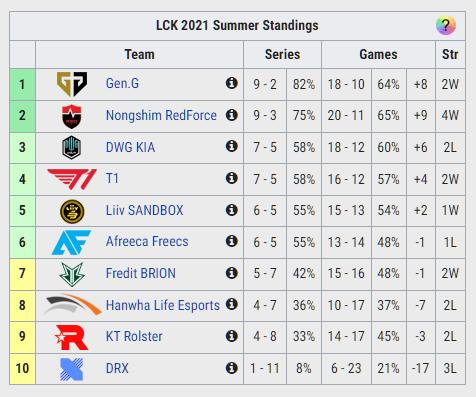
Task: Go to Fredit BRION team page
Action: point(141,273)
